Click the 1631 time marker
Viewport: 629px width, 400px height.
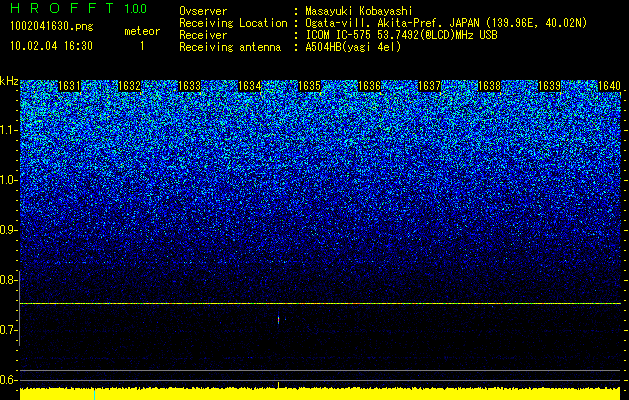click(x=69, y=86)
